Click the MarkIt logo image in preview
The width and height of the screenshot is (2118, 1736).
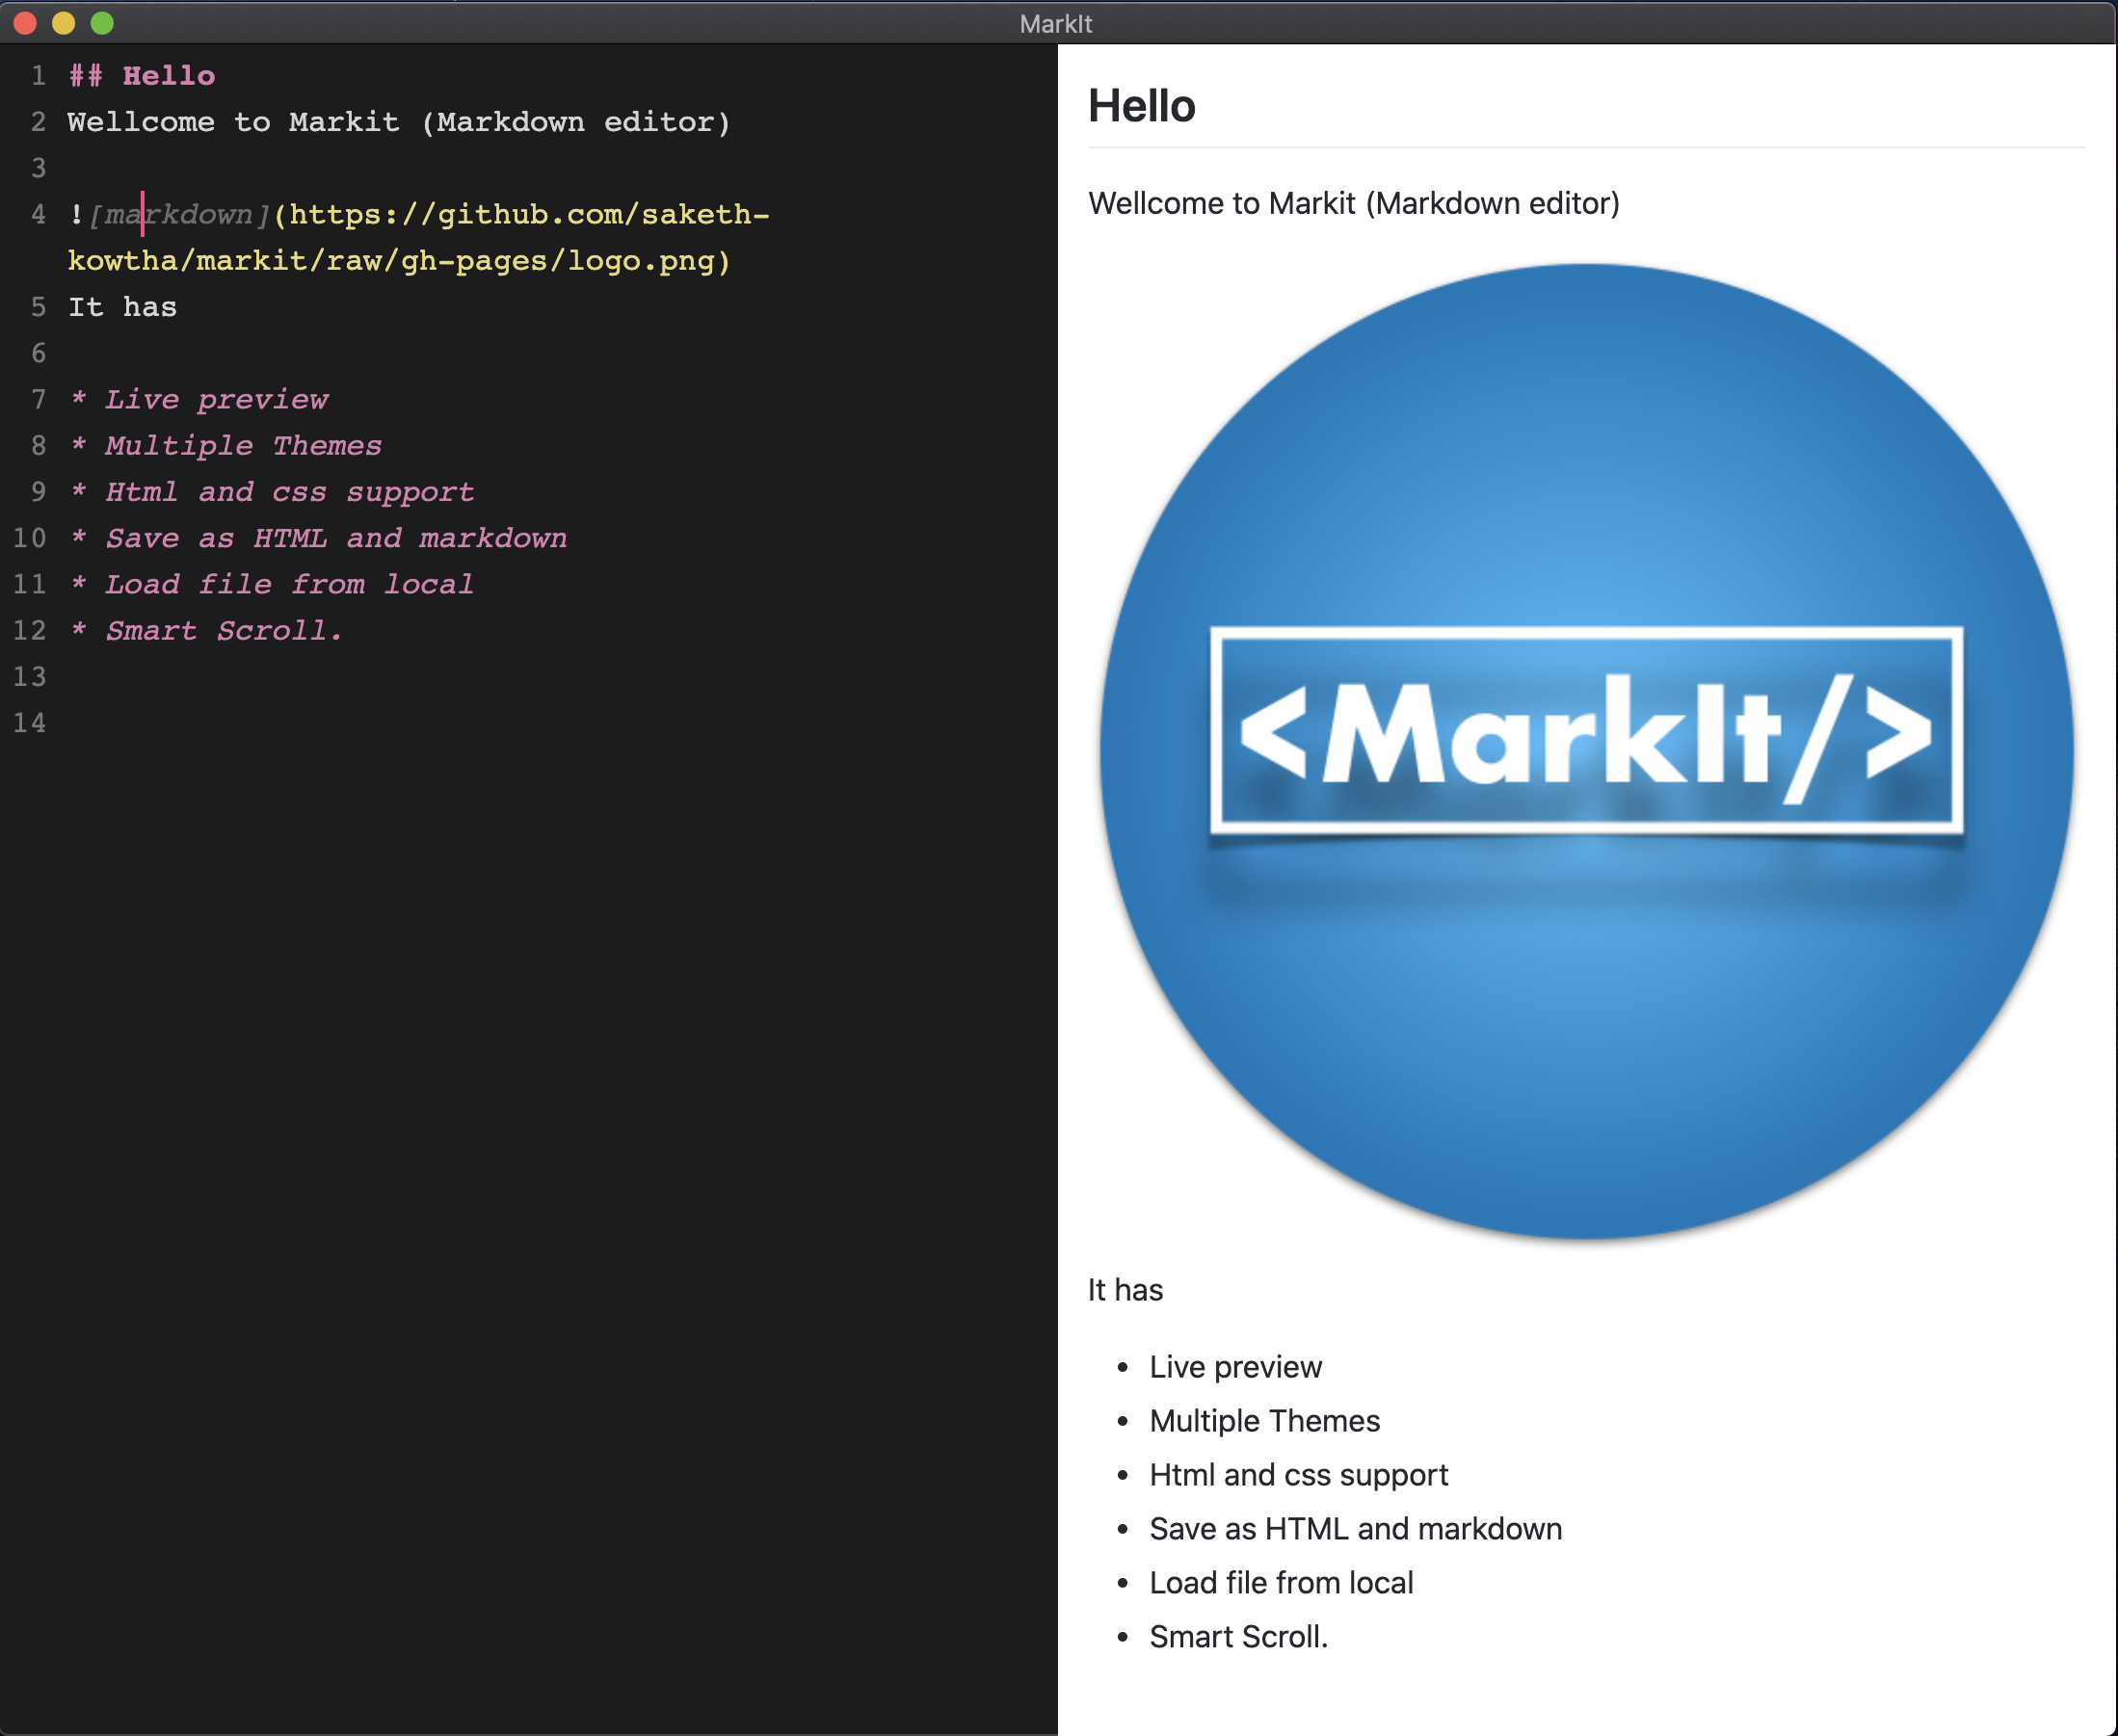[x=1586, y=750]
